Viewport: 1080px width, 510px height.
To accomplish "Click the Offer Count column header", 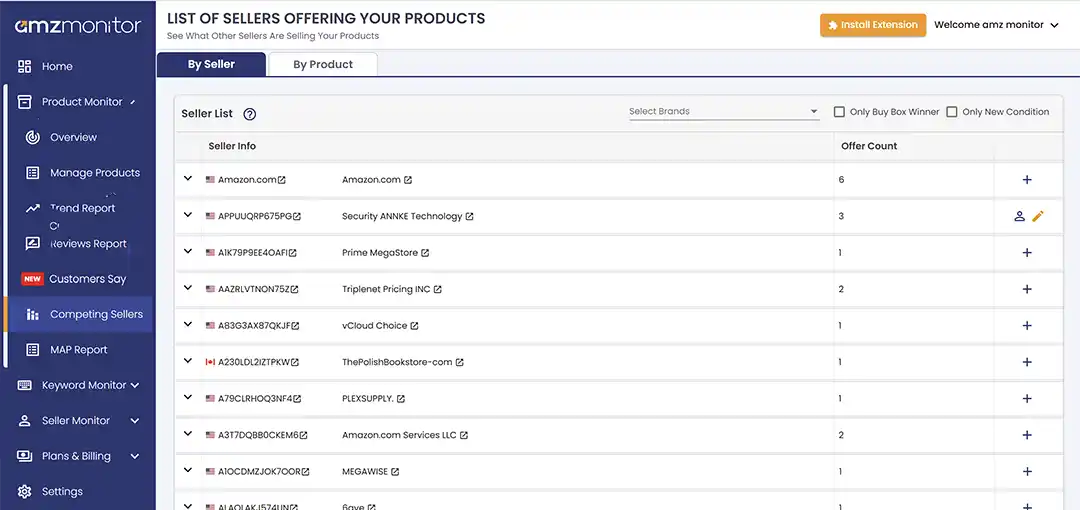I will point(869,146).
